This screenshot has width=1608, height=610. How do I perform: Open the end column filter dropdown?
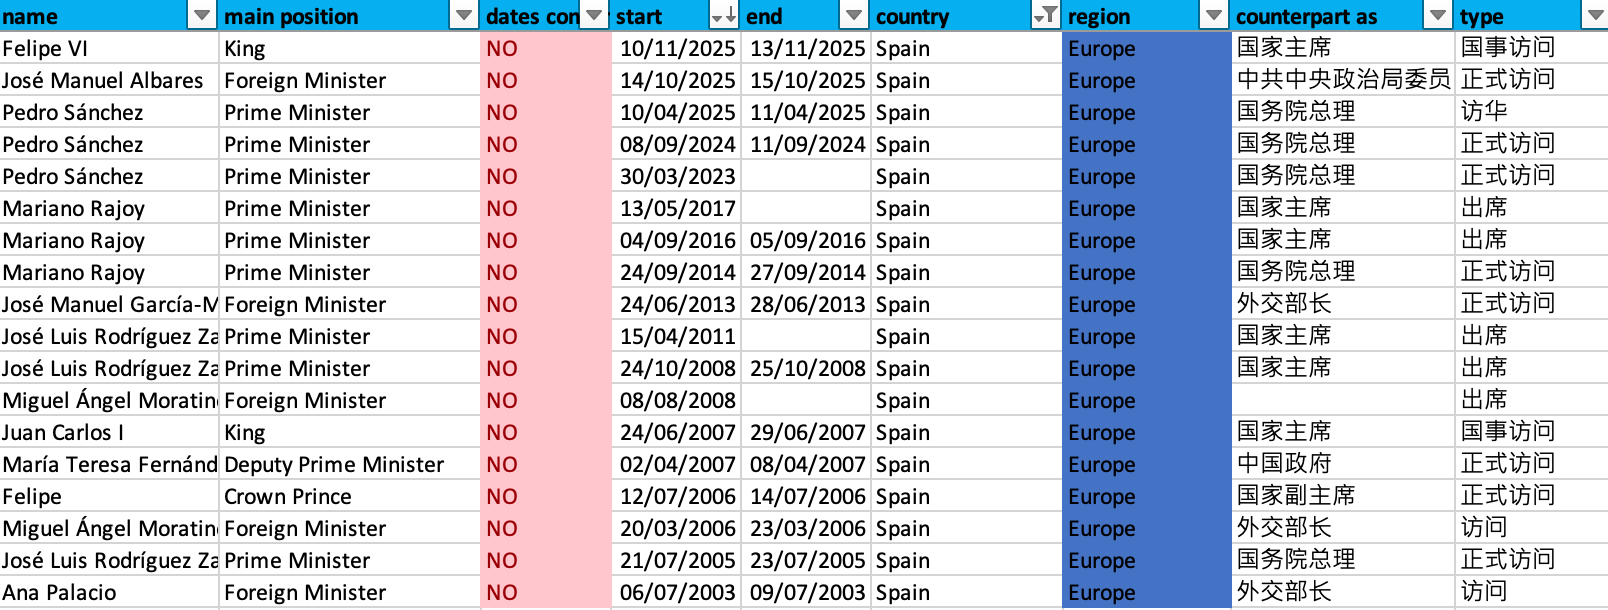(853, 16)
